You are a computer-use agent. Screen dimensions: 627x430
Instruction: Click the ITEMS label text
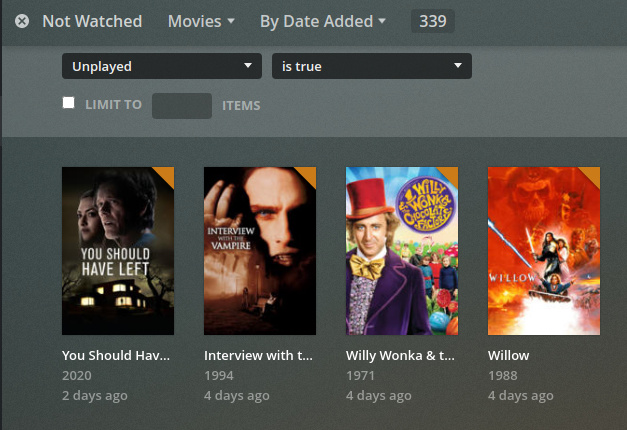[x=241, y=106]
